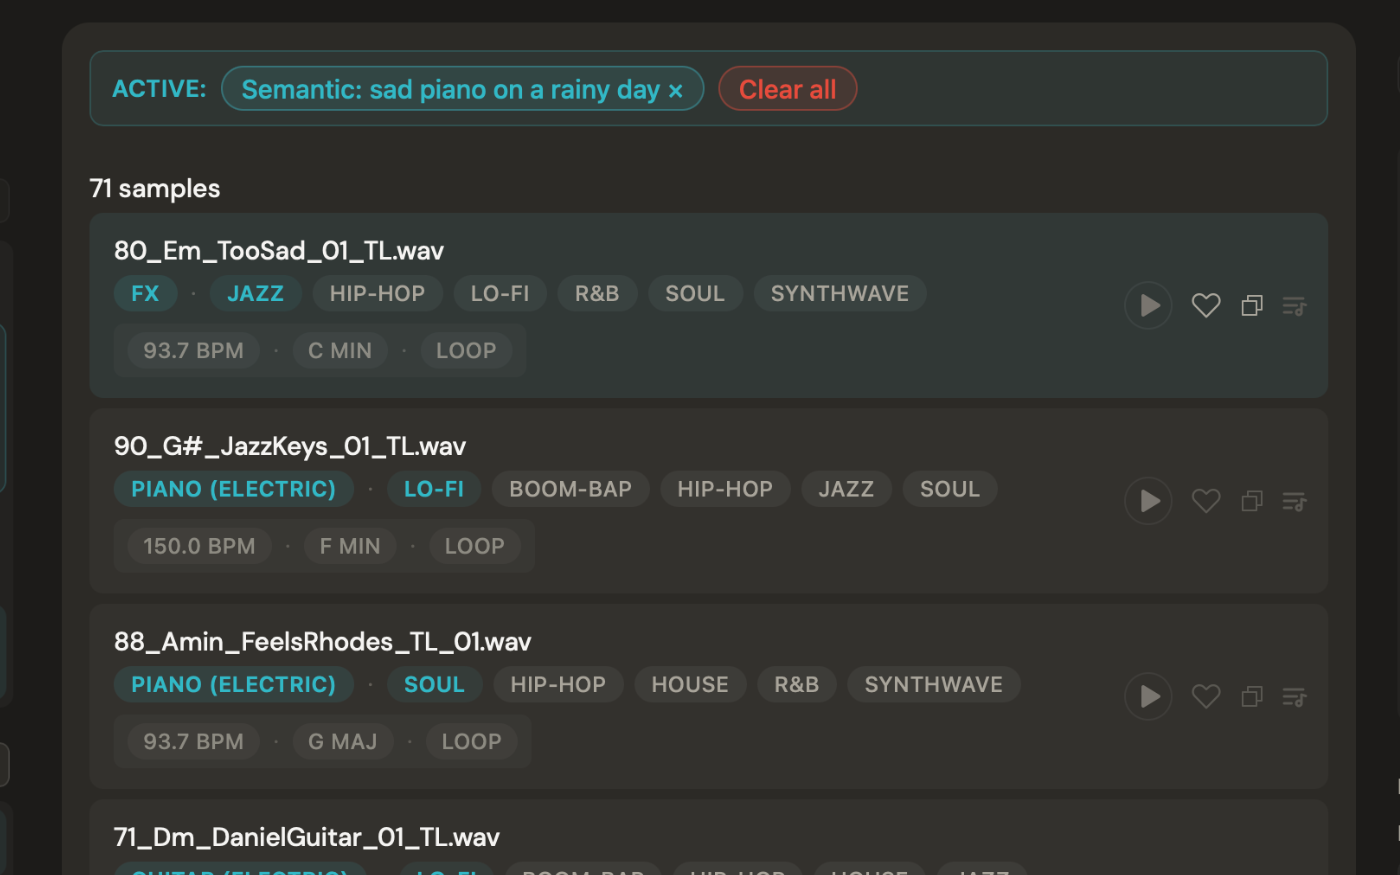
Task: Copy the 80_Em_TooSad sample with the duplicate icon
Action: coord(1251,305)
